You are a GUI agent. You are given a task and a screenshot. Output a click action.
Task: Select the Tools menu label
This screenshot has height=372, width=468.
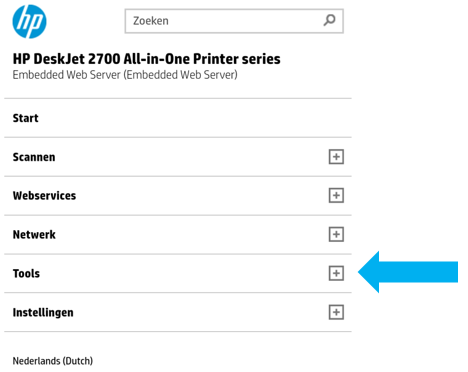pos(26,274)
